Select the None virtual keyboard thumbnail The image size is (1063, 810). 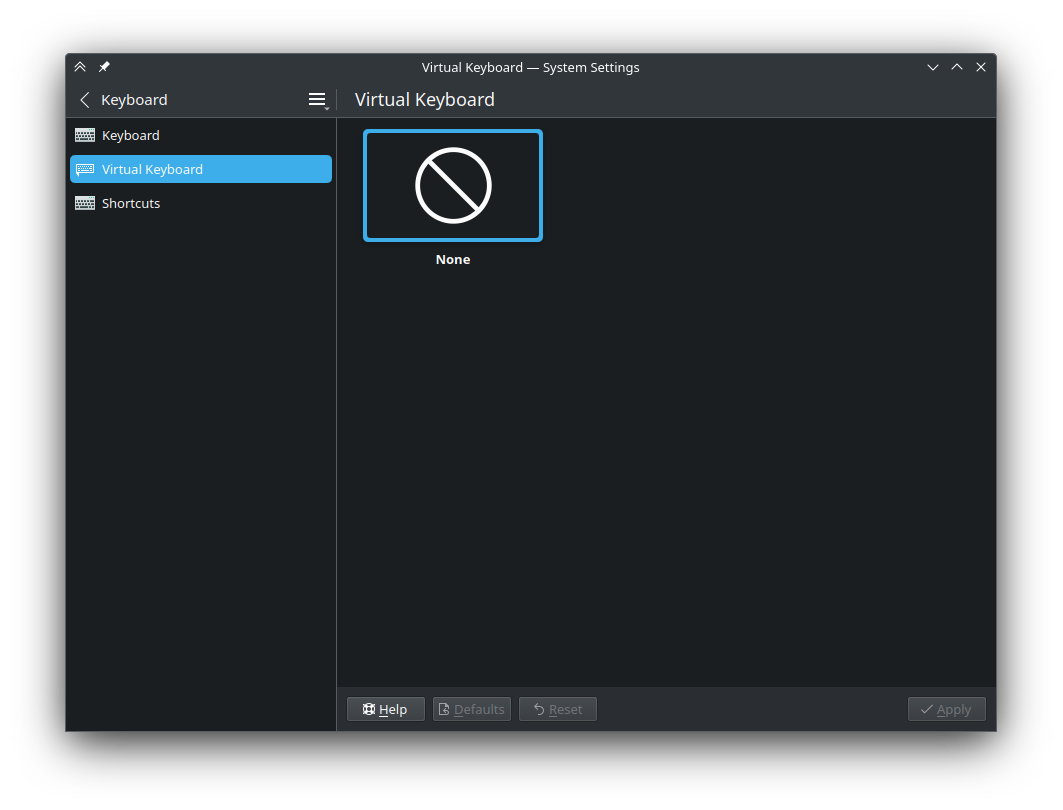pyautogui.click(x=453, y=186)
